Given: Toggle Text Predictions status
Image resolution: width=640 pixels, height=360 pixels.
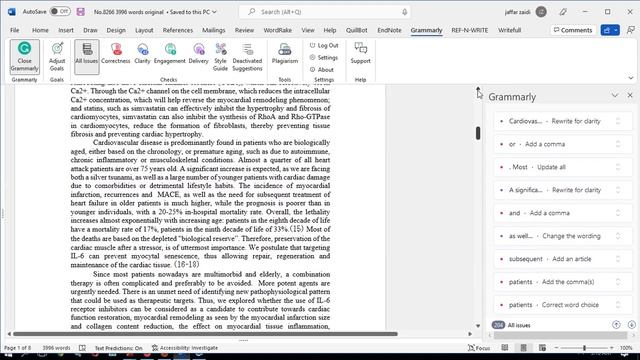Looking at the screenshot, I should [x=118, y=348].
